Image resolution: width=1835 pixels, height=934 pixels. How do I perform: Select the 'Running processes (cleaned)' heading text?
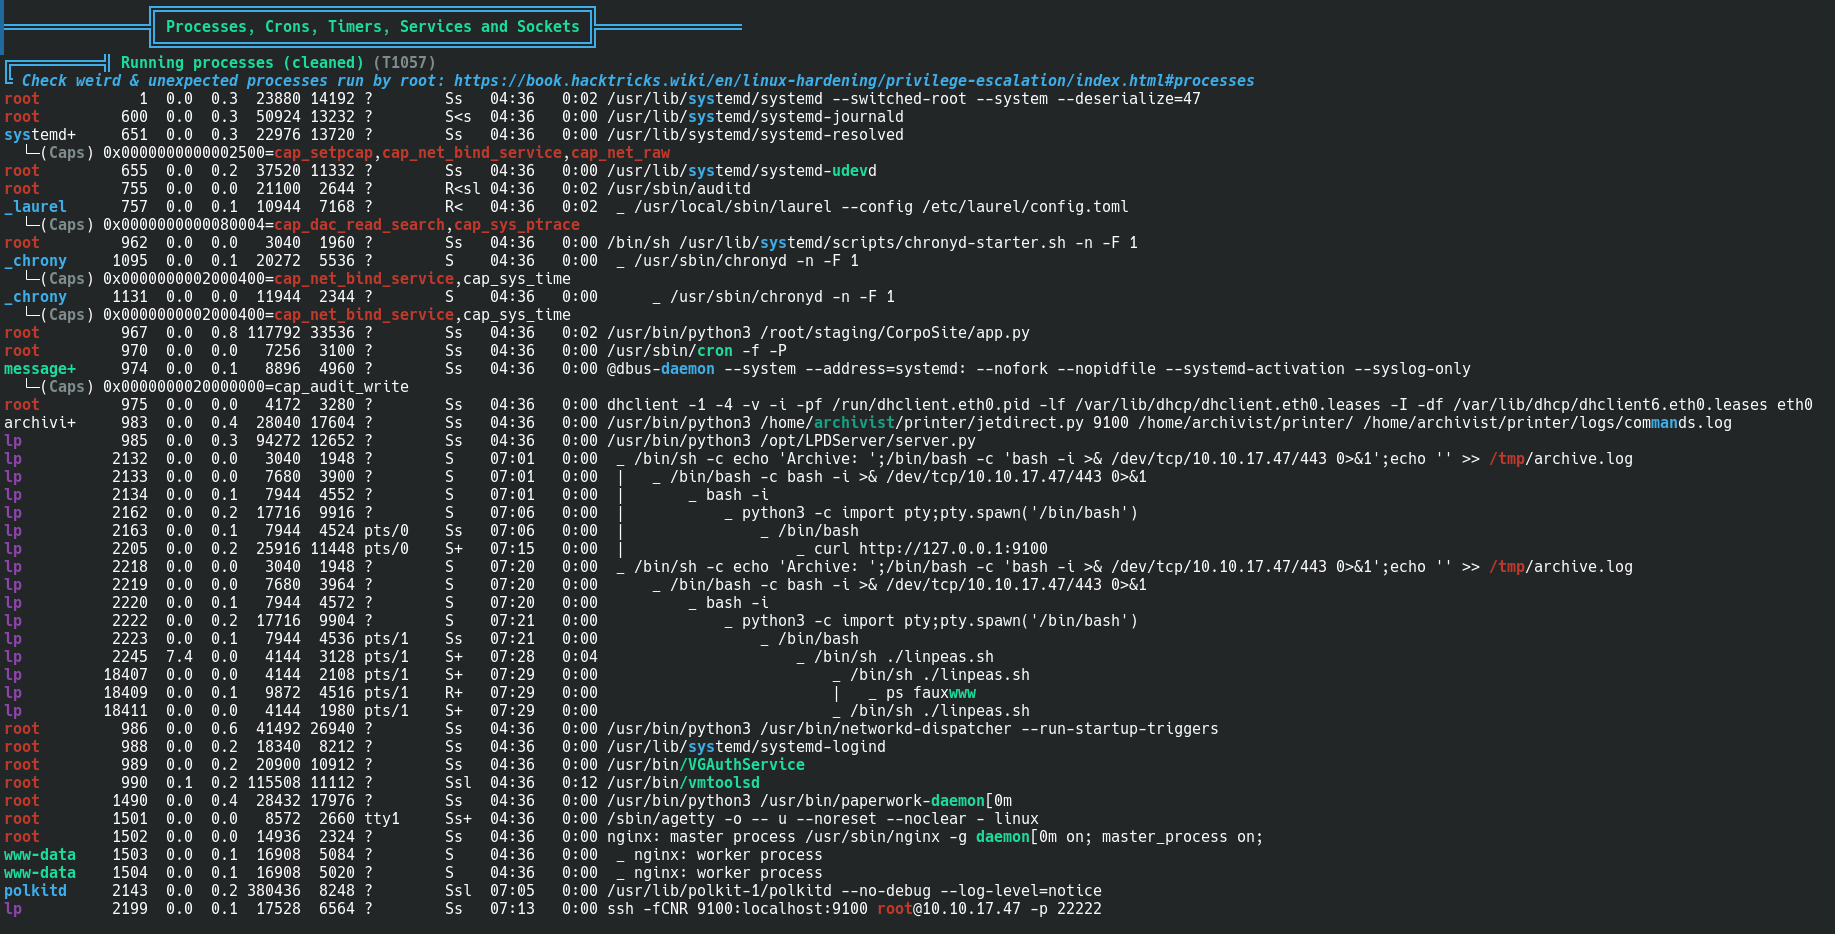coord(242,63)
